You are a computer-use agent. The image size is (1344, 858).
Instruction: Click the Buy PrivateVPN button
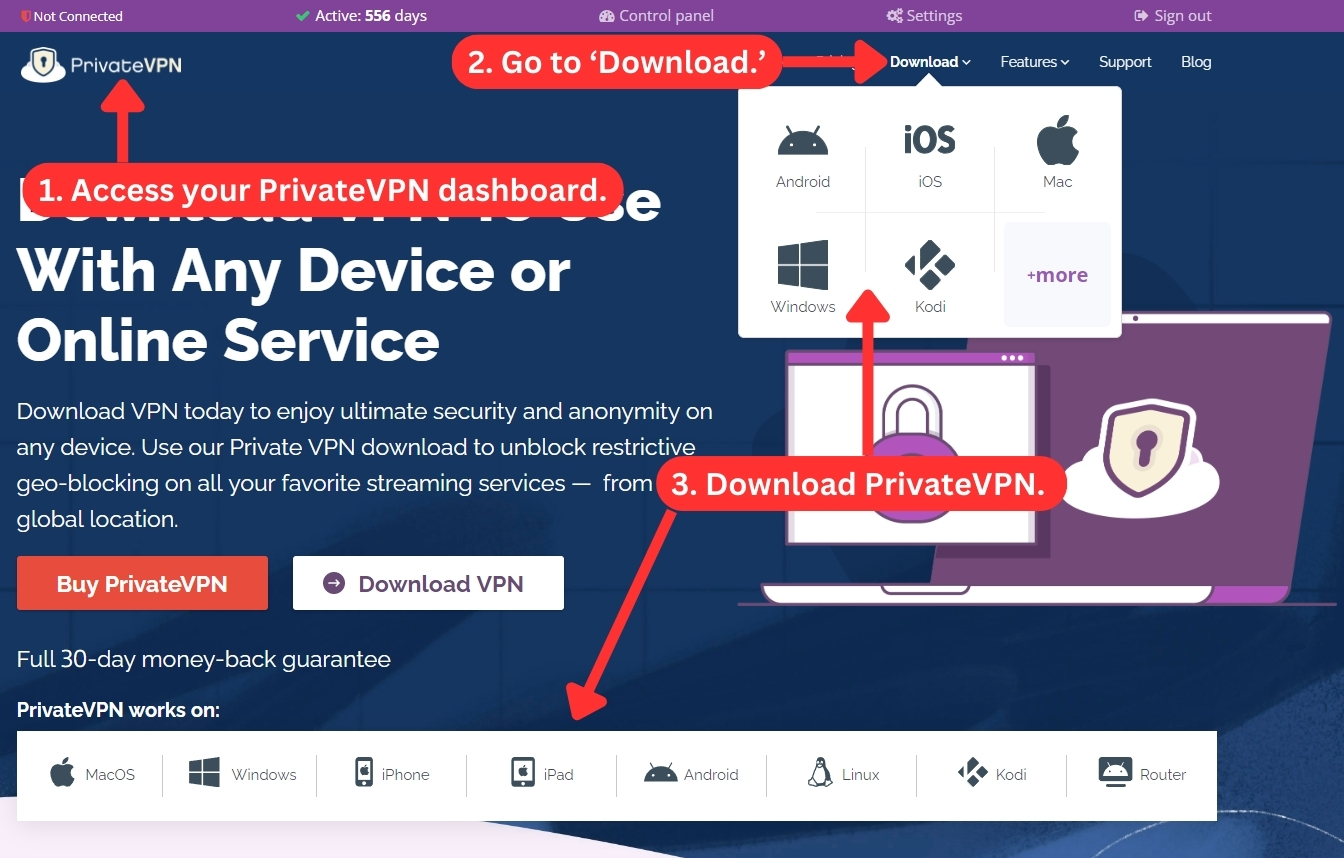(x=142, y=583)
